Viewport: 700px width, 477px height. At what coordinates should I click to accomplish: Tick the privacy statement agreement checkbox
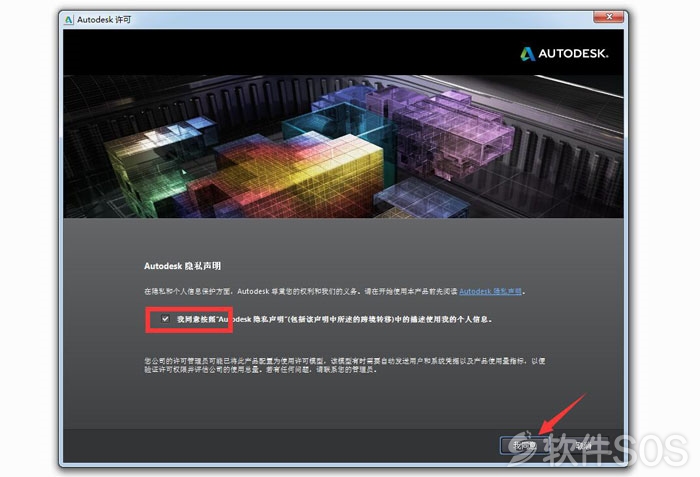click(165, 319)
